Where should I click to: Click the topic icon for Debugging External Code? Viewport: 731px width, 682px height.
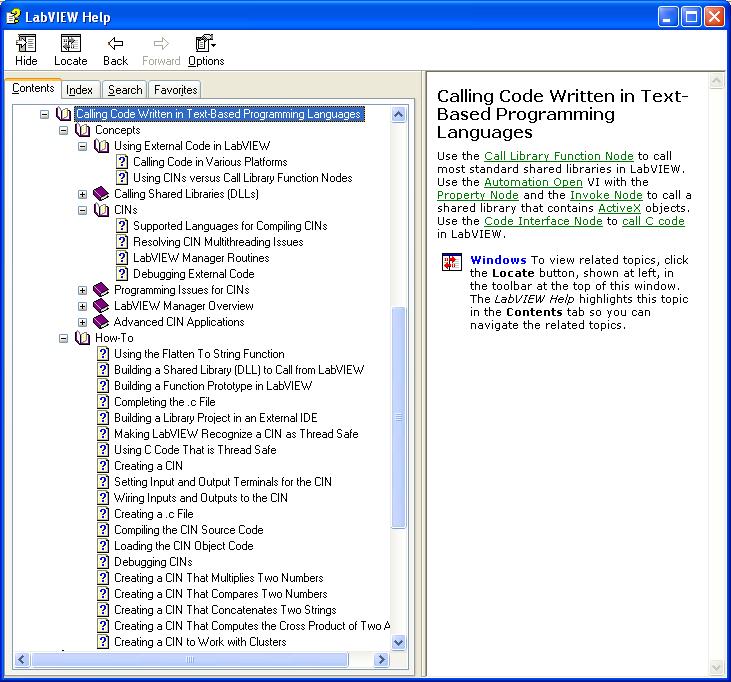(122, 274)
